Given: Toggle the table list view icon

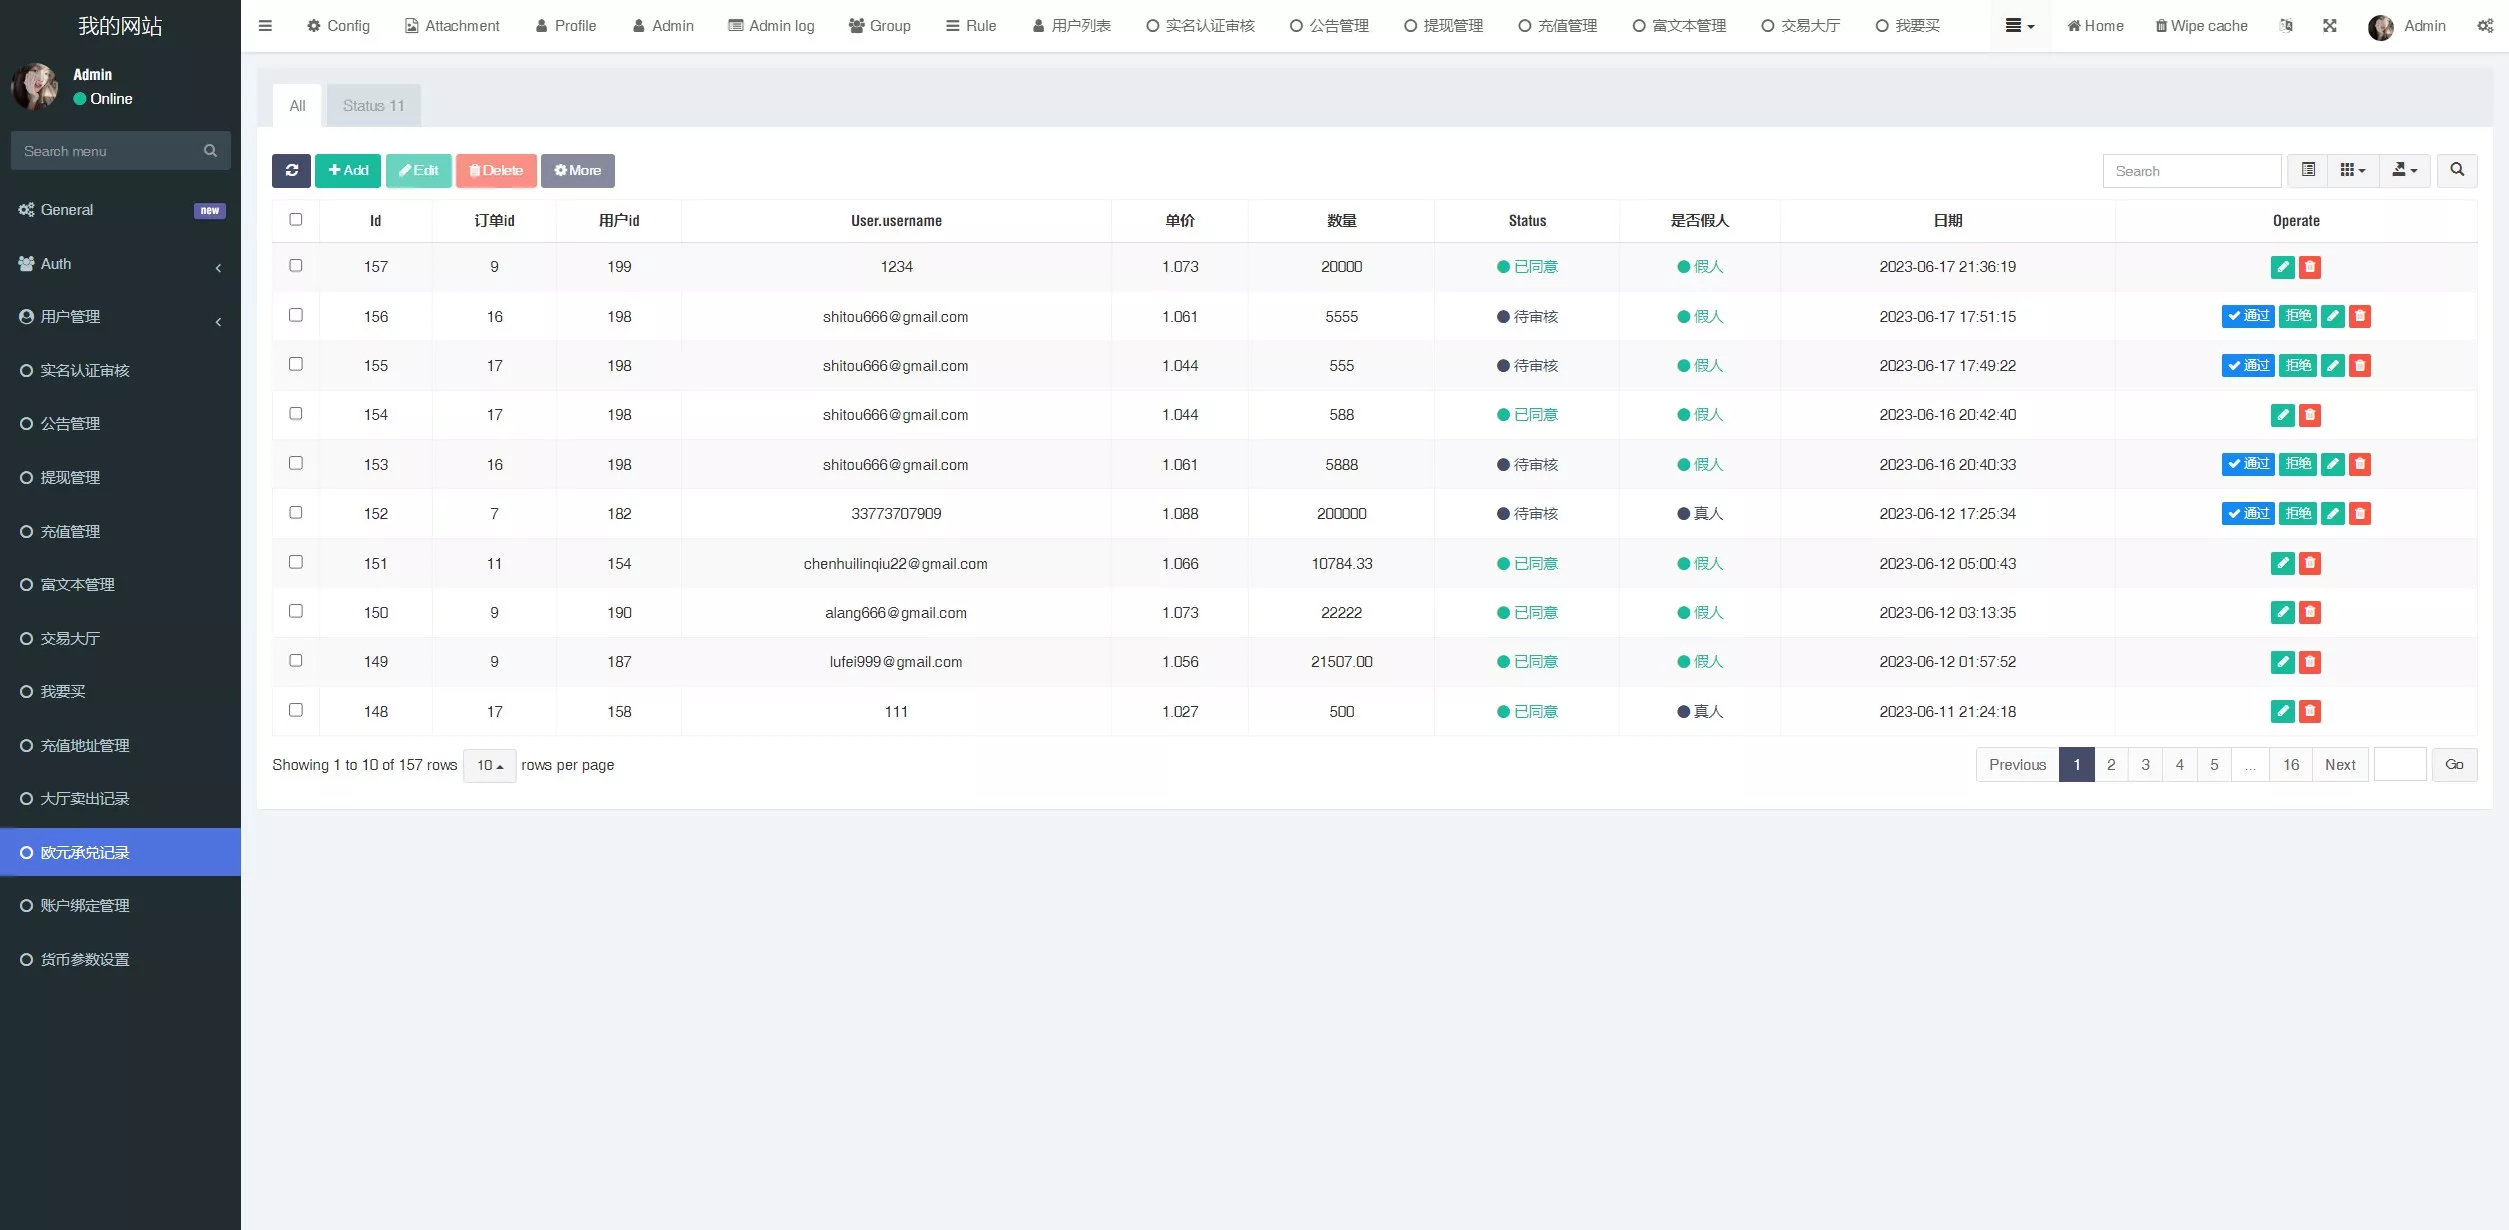Looking at the screenshot, I should pos(2308,171).
